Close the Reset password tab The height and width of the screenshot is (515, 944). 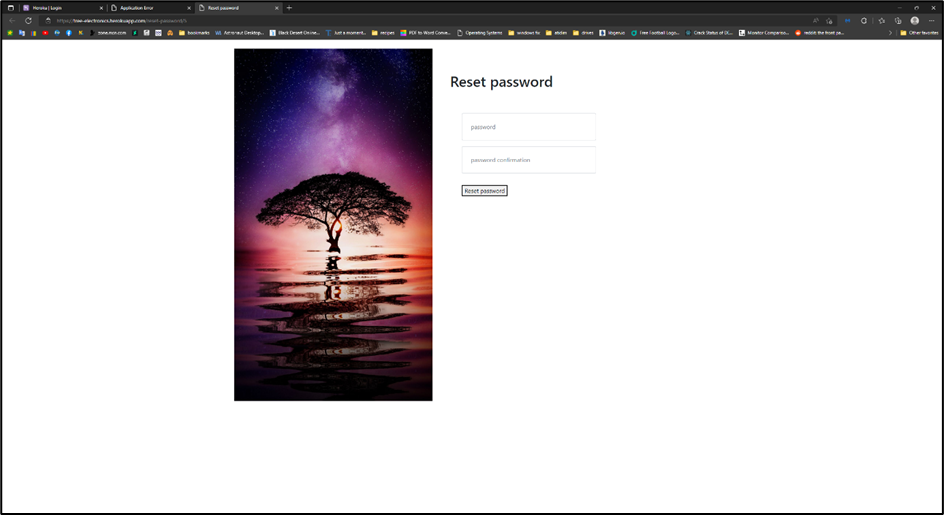click(277, 8)
